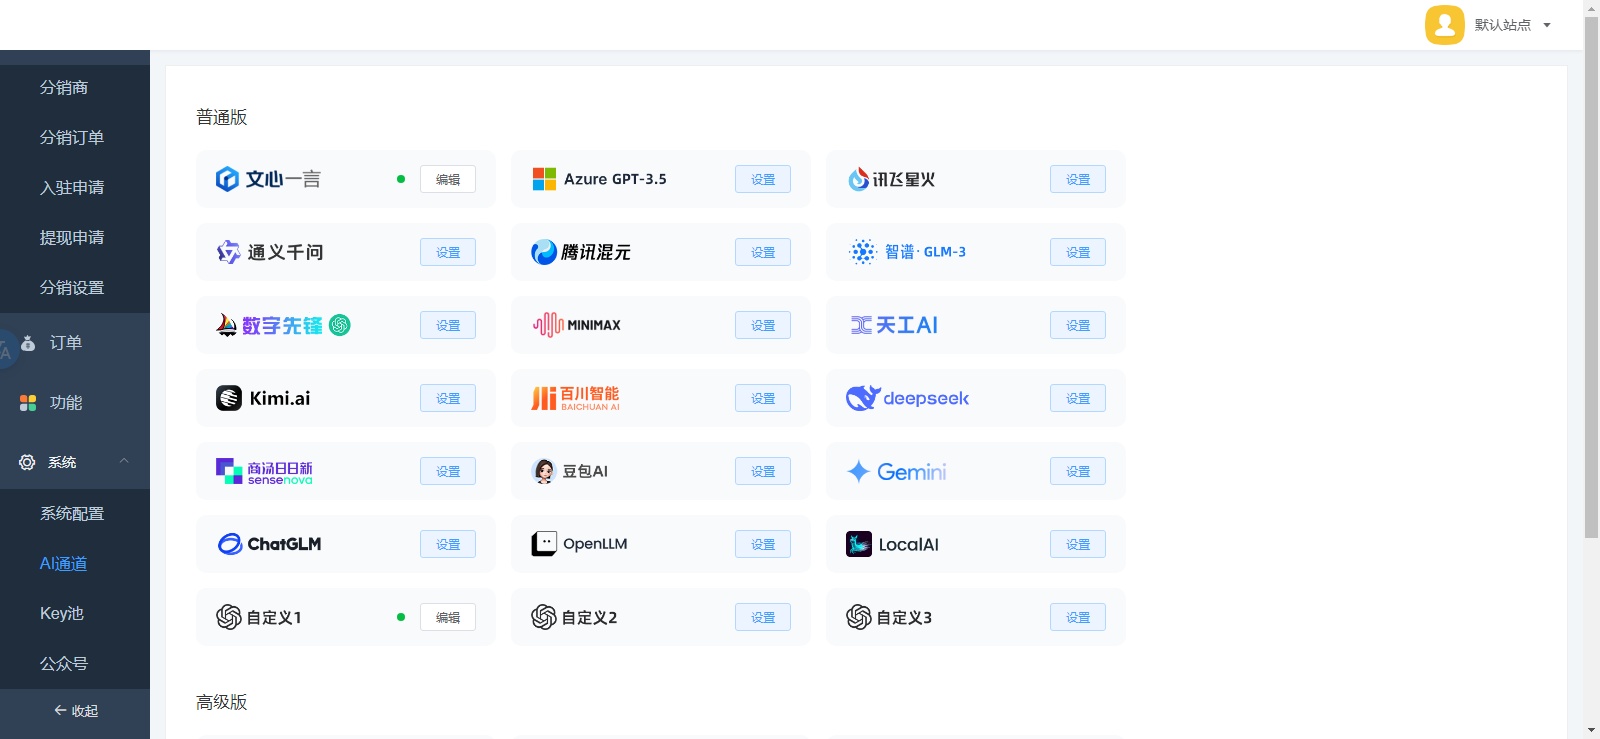Click 设置 for 商汤日日新
Screen dimensions: 1600x739
pos(448,471)
